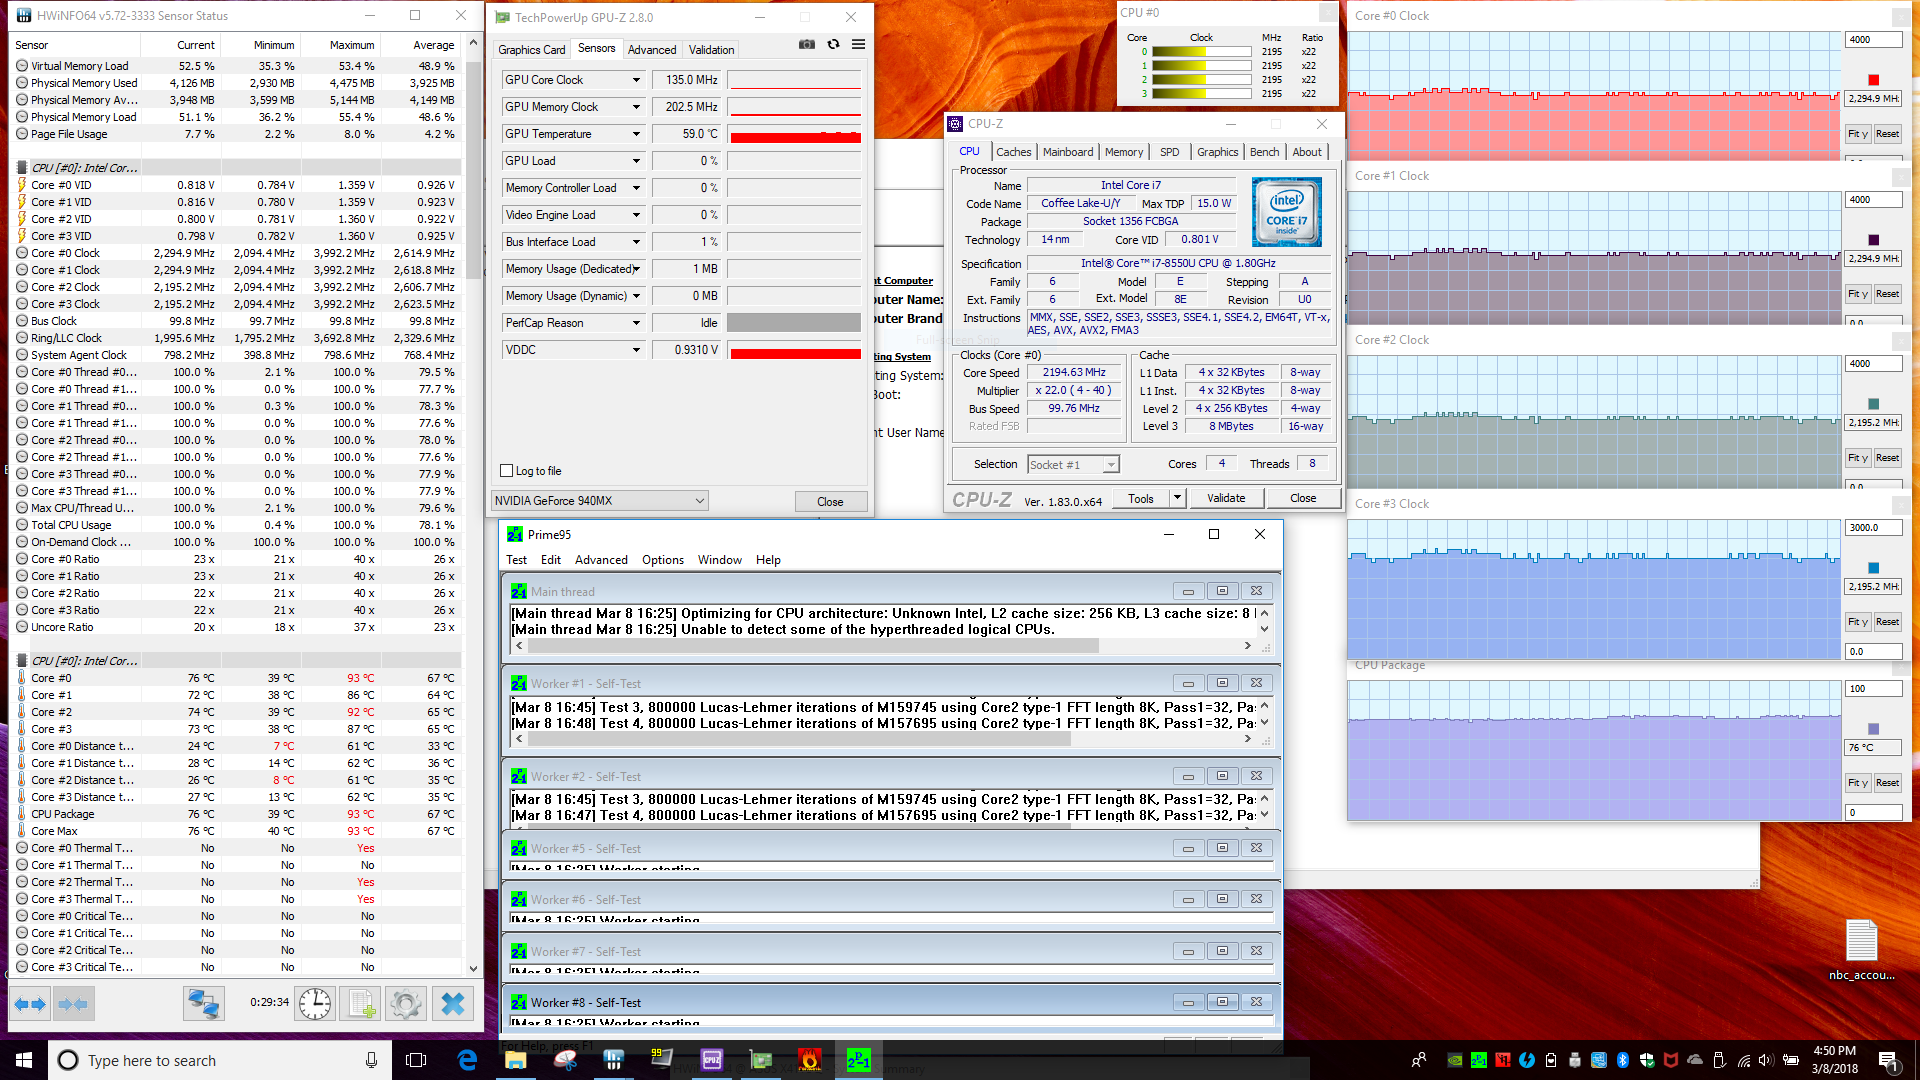Switch to GPU-Z Graphics Card tab
1920x1080 pixels.
coord(532,49)
